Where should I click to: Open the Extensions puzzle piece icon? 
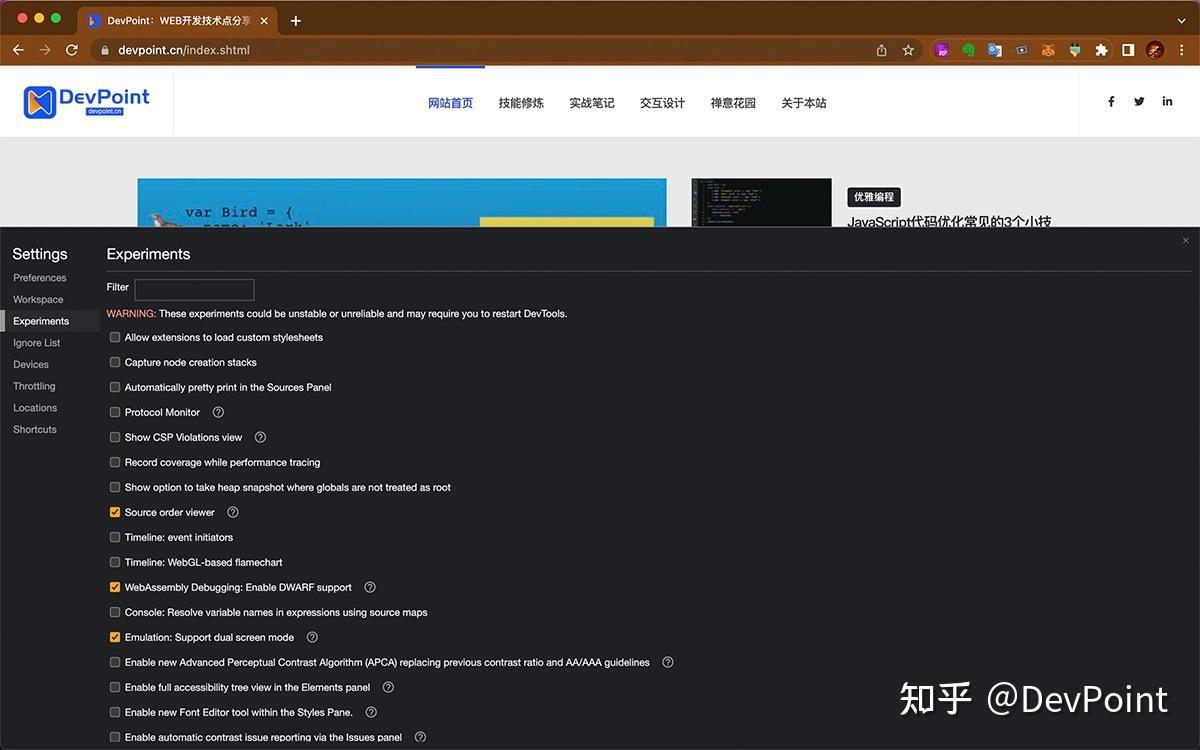click(x=1101, y=50)
